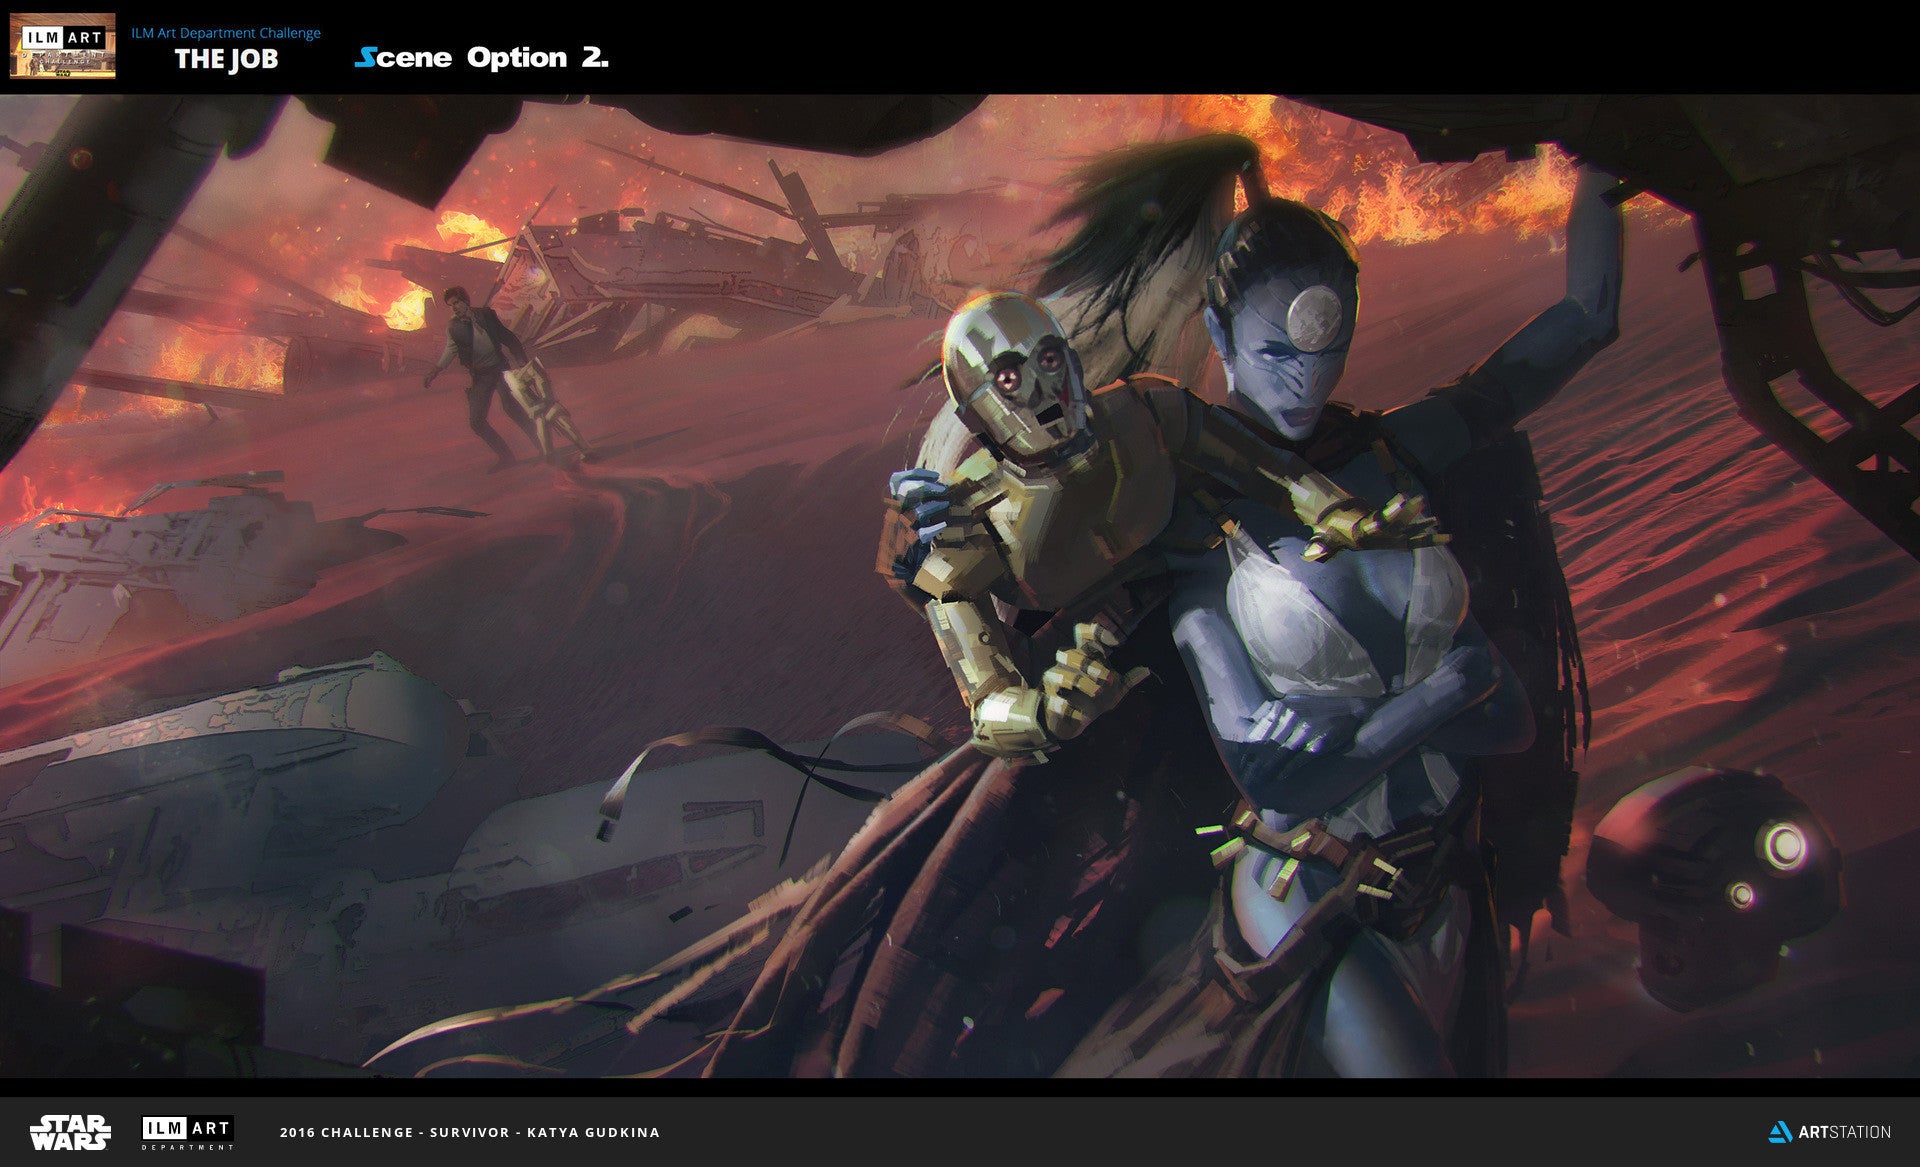The width and height of the screenshot is (1920, 1167).
Task: Click the ILM Art challenge thumbnail top-left
Action: pos(62,46)
